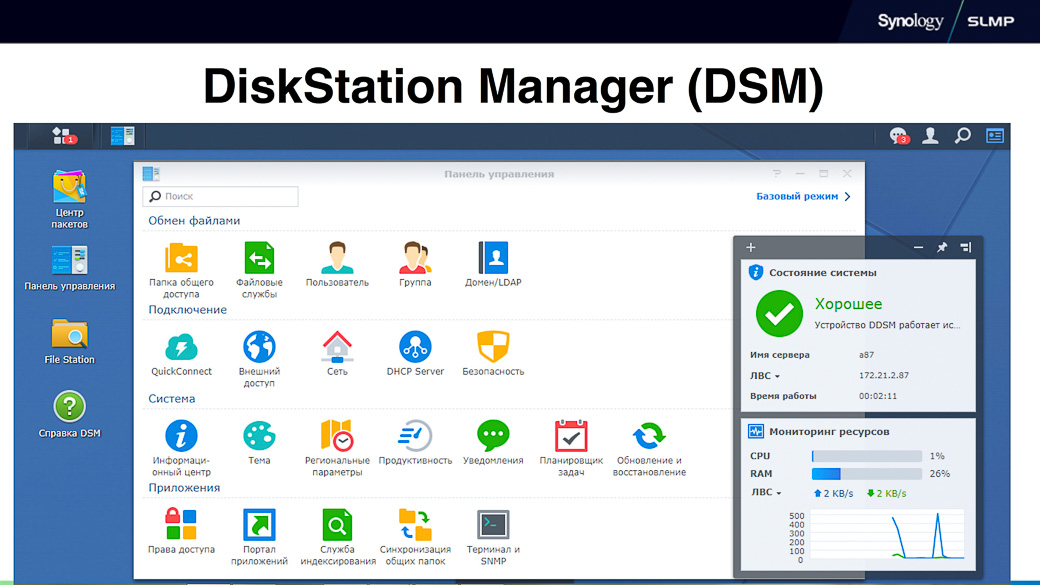Open the notifications chat bubble icon
The width and height of the screenshot is (1040, 585).
click(899, 136)
